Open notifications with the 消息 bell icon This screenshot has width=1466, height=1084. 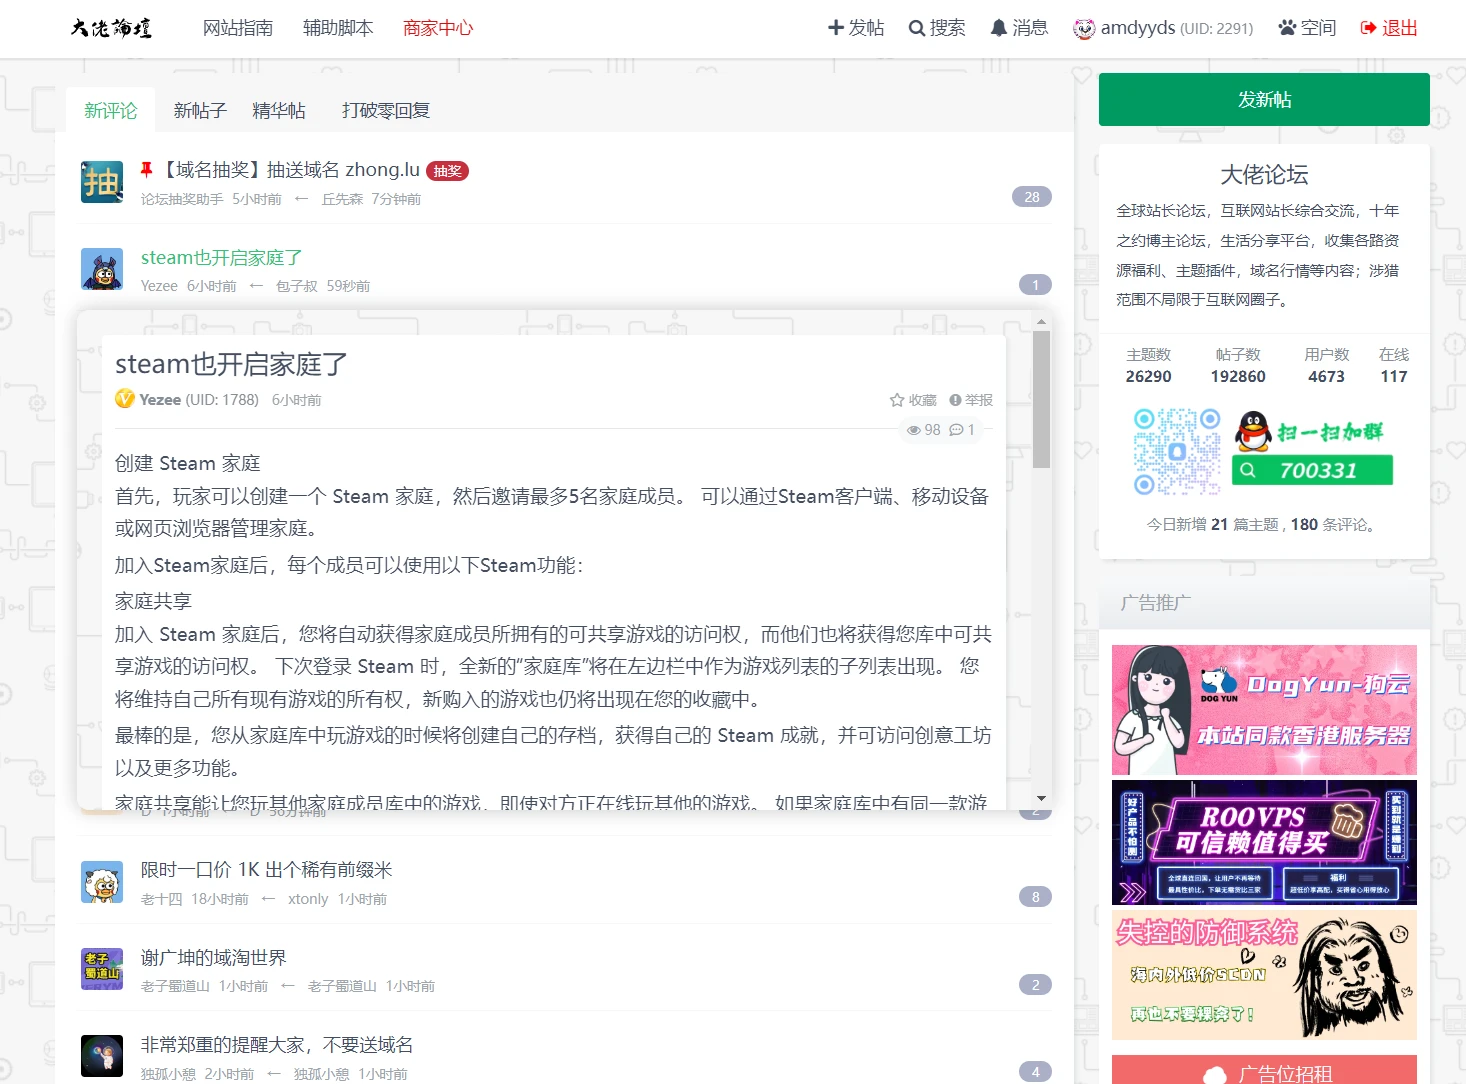click(x=998, y=28)
